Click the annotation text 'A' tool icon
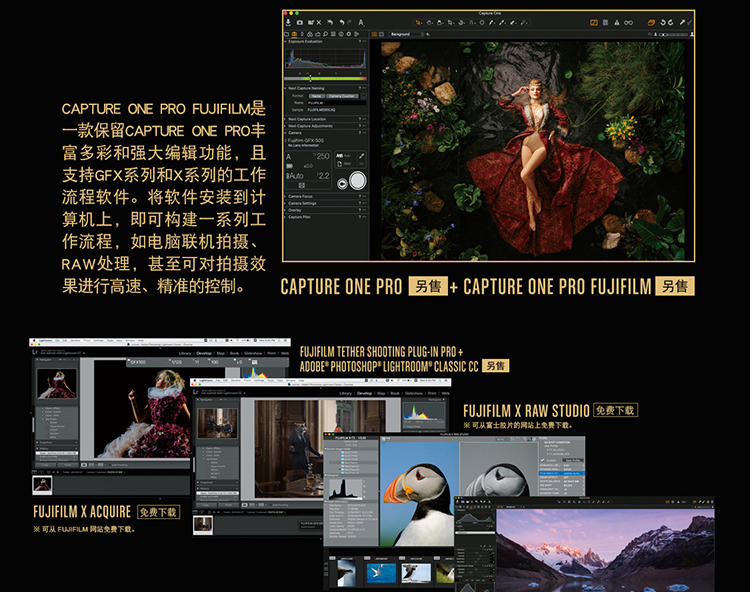 click(361, 22)
